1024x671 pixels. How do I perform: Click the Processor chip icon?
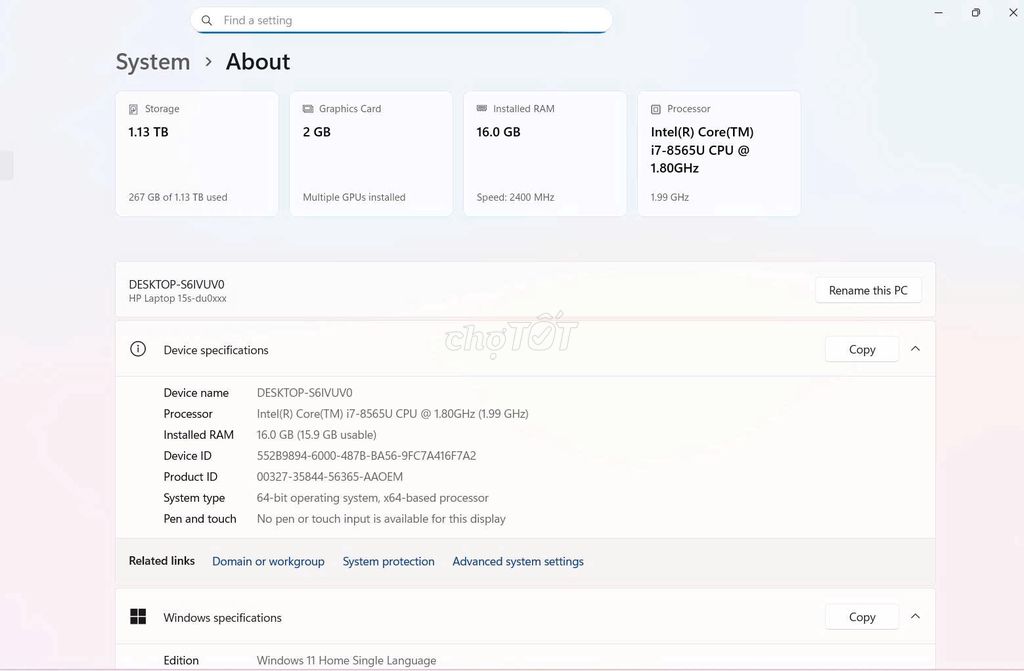click(656, 109)
